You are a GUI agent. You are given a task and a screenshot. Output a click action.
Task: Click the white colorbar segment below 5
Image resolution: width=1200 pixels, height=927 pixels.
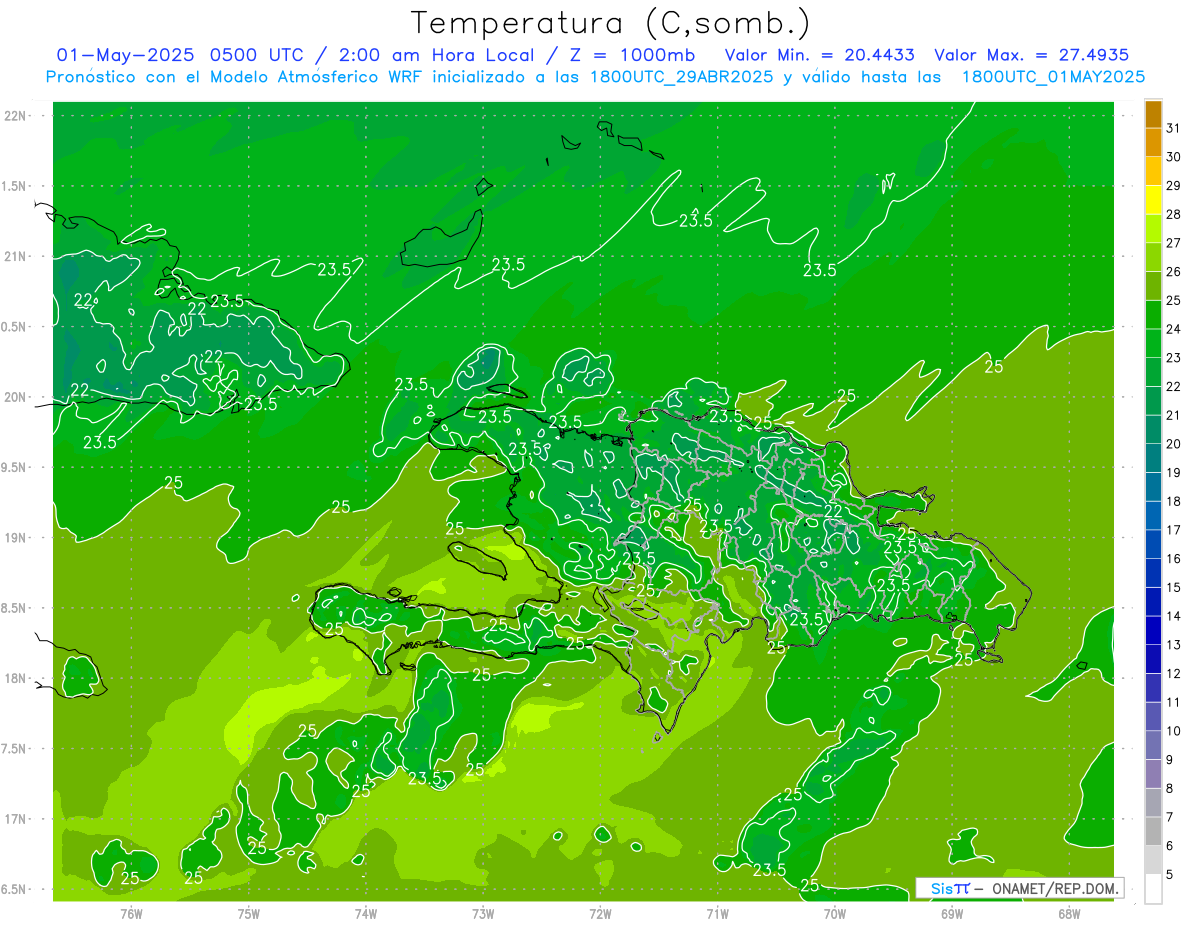(1153, 889)
